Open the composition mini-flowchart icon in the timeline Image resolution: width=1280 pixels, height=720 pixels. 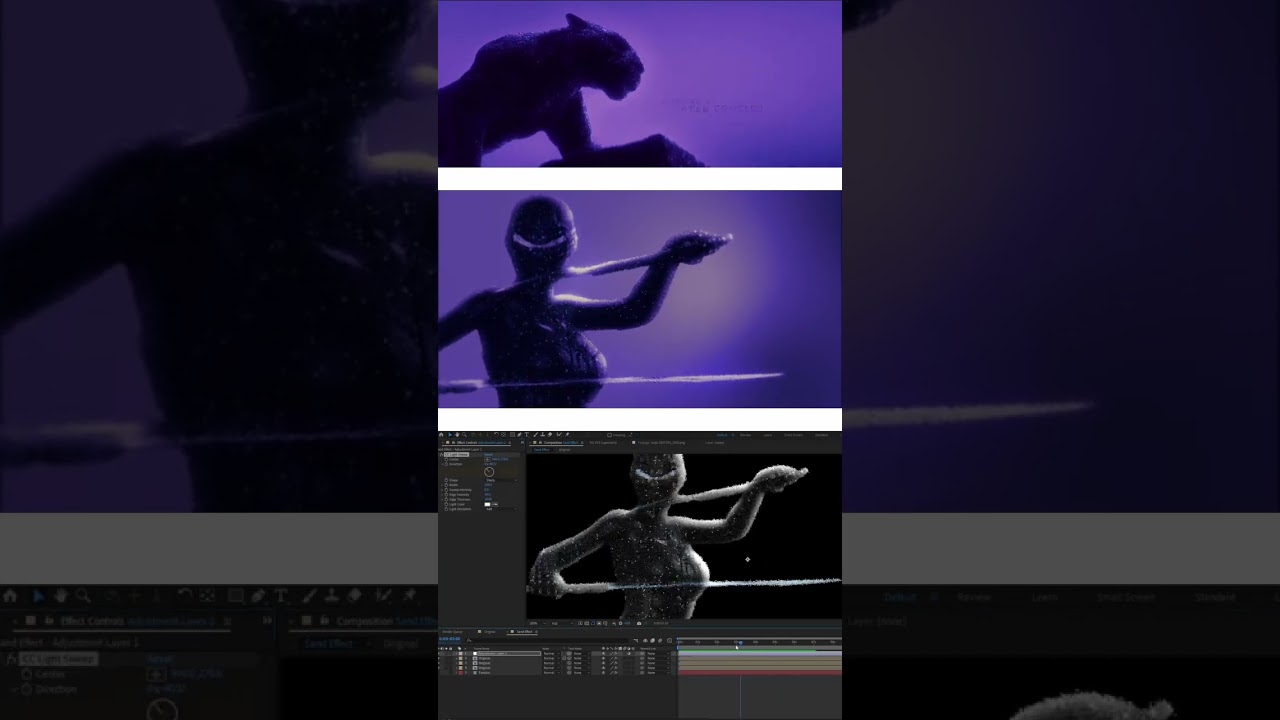[635, 640]
